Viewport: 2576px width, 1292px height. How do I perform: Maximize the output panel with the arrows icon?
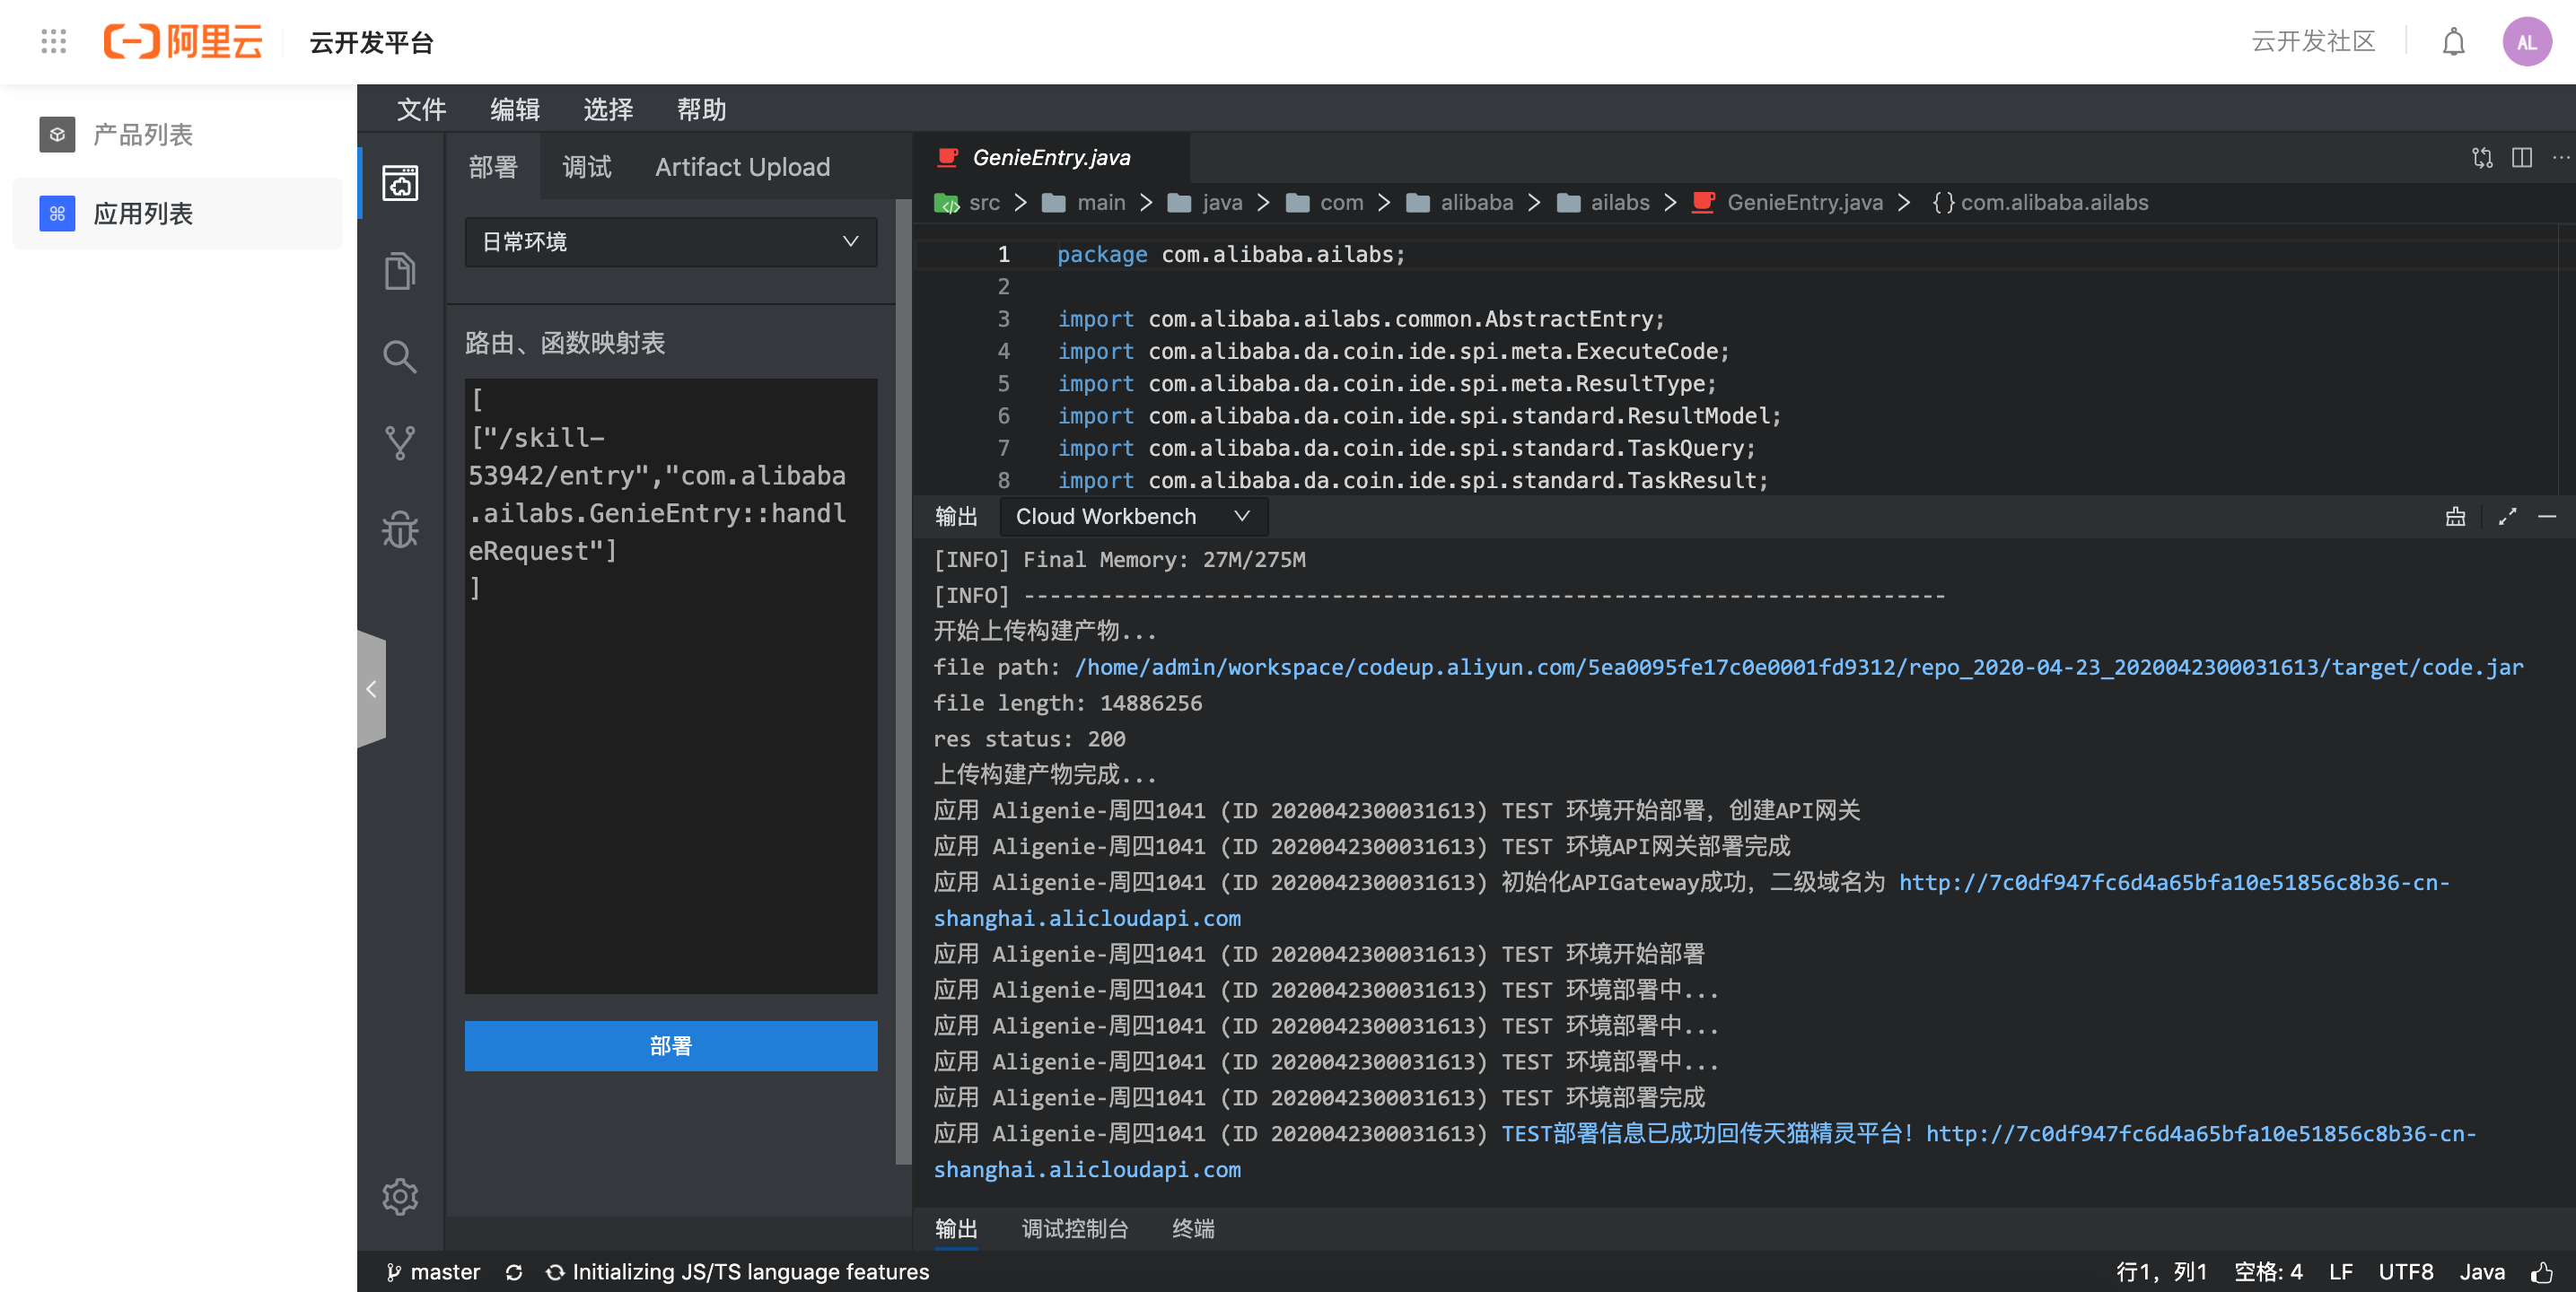[2507, 517]
